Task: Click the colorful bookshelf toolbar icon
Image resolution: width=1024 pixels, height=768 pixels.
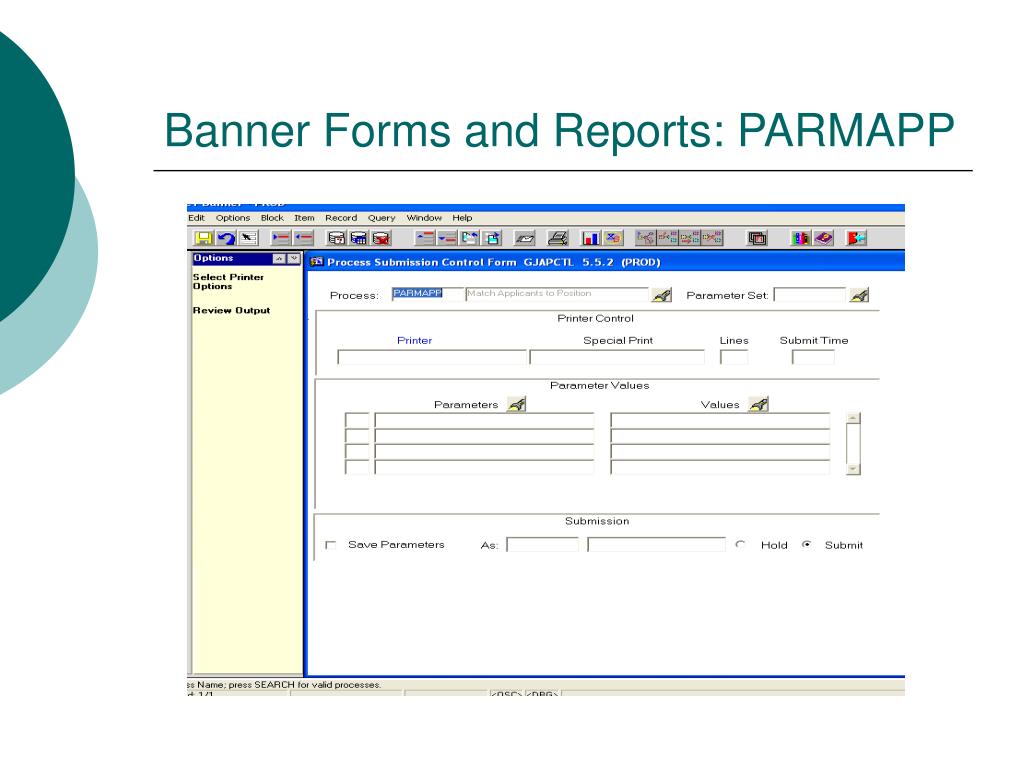Action: [x=800, y=238]
